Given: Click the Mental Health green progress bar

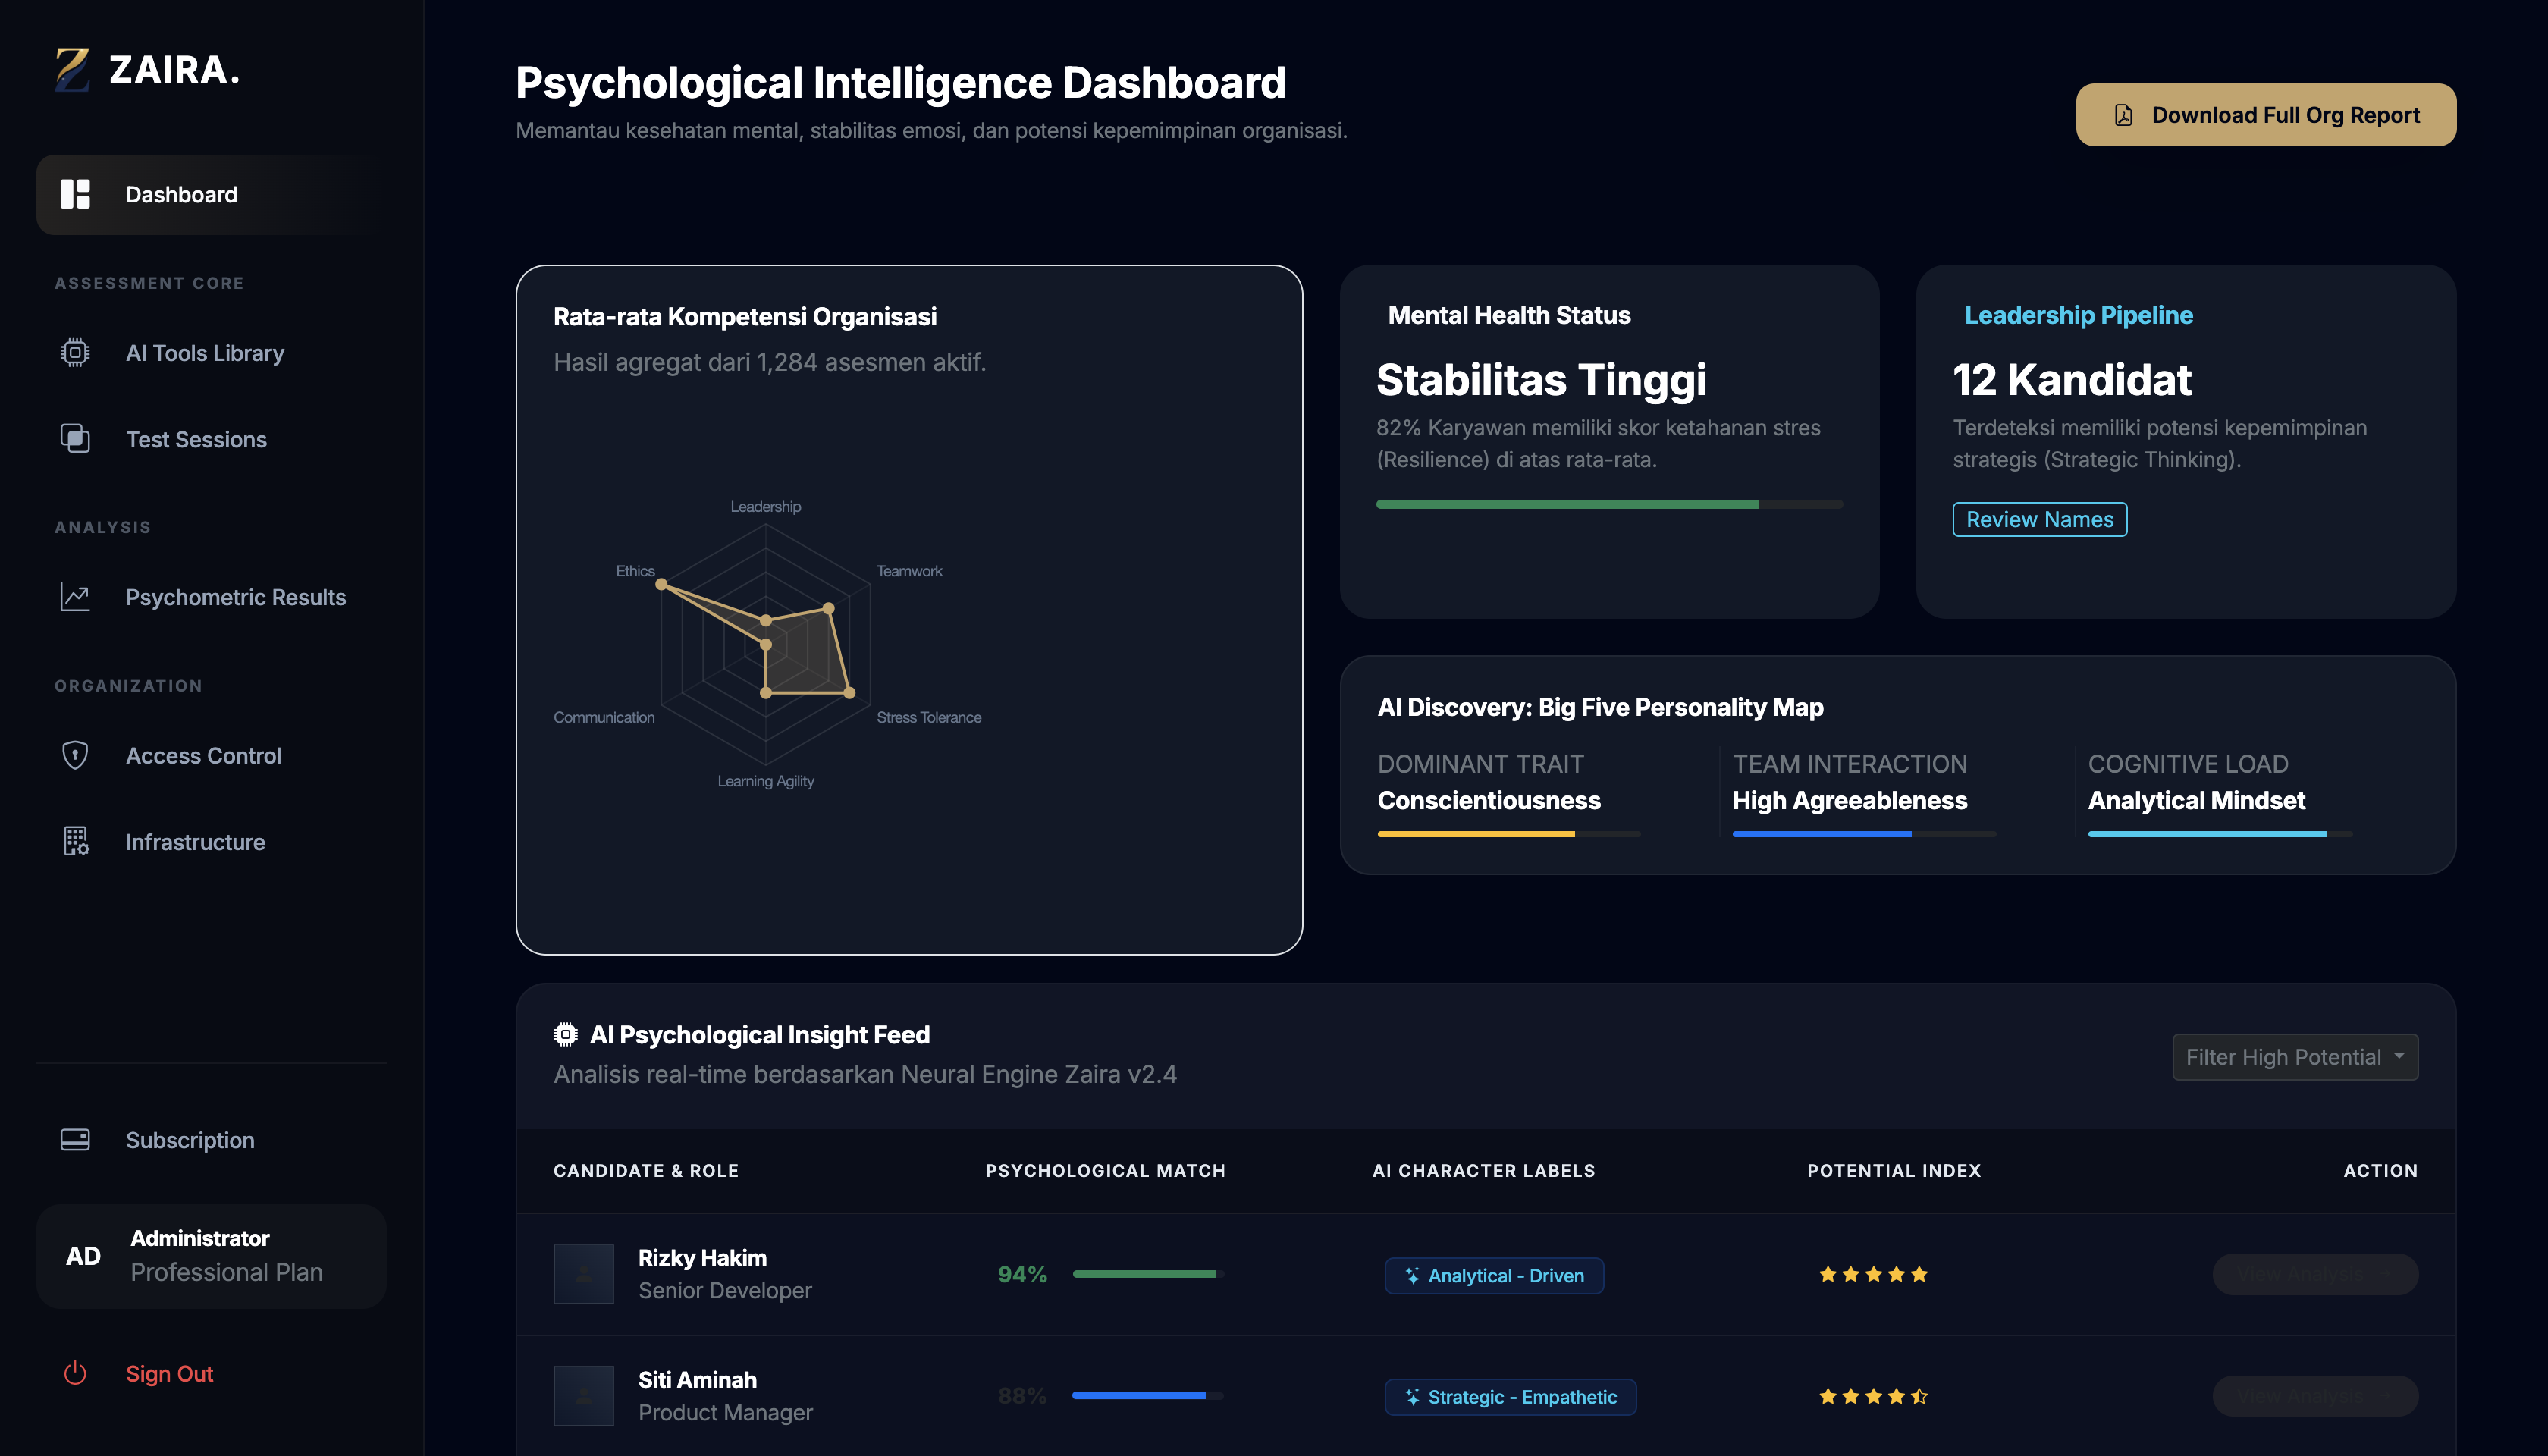Looking at the screenshot, I should click(x=1567, y=504).
